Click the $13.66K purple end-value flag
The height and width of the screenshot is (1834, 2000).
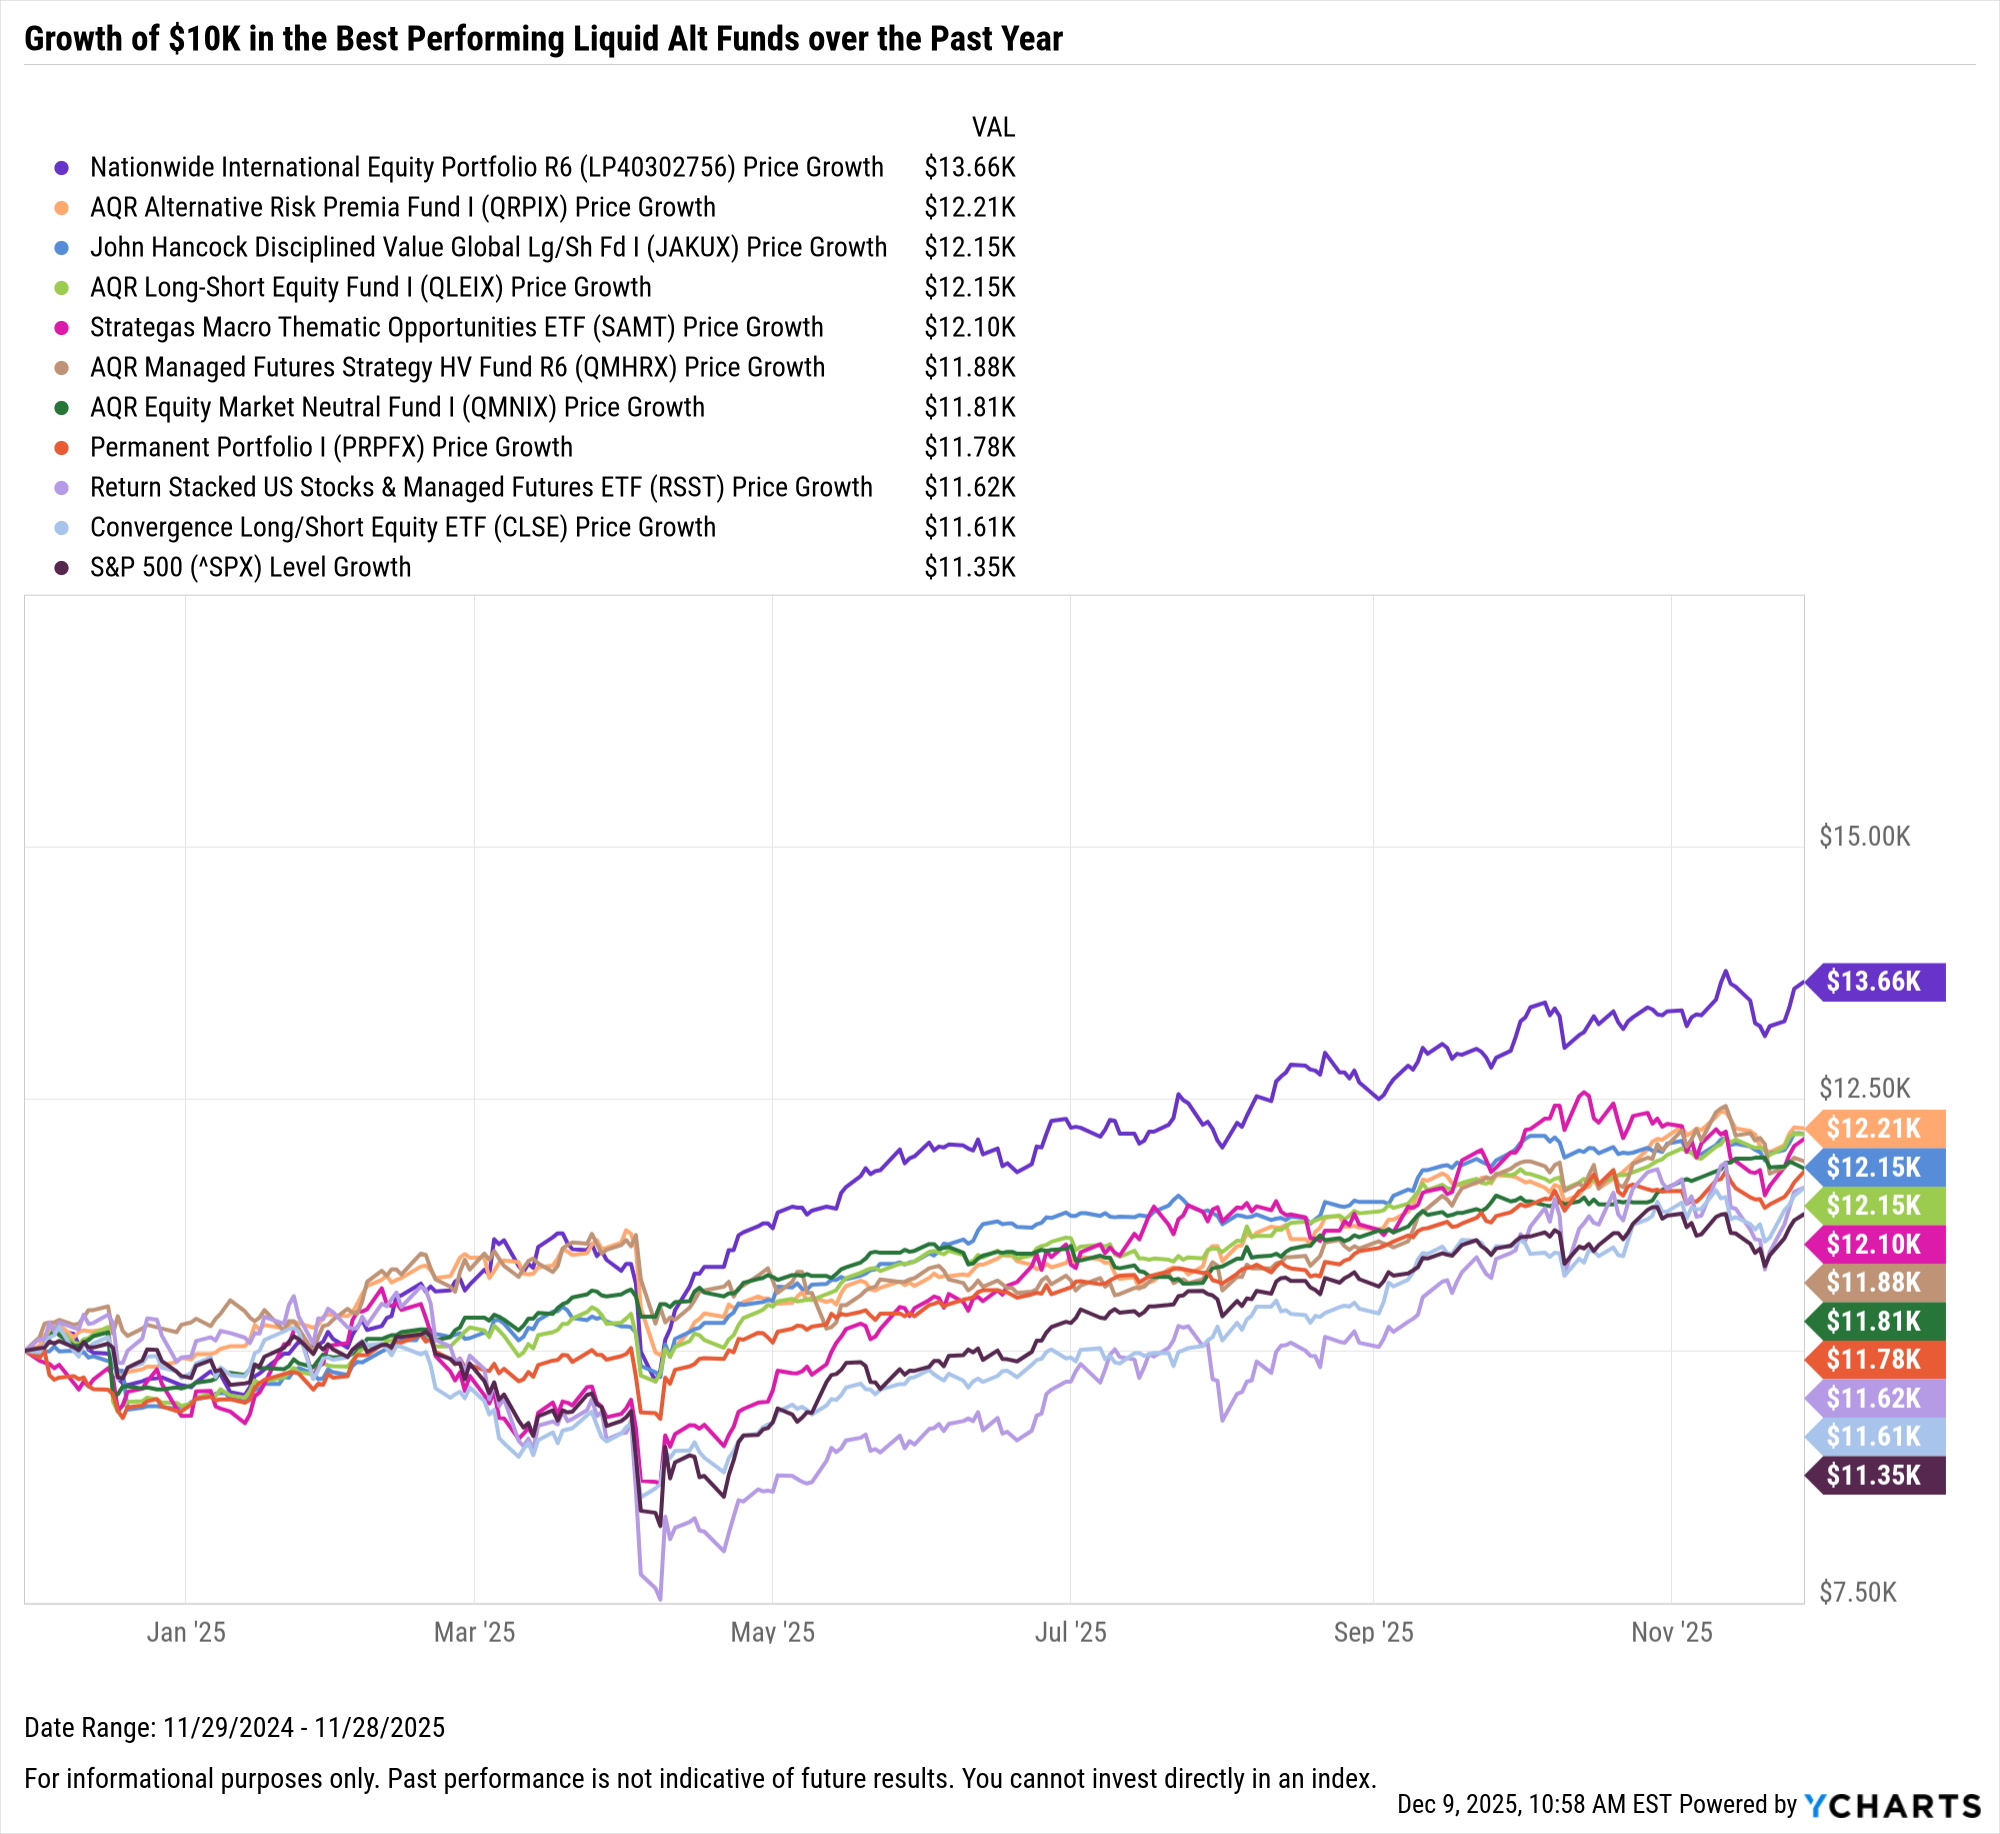point(1875,982)
